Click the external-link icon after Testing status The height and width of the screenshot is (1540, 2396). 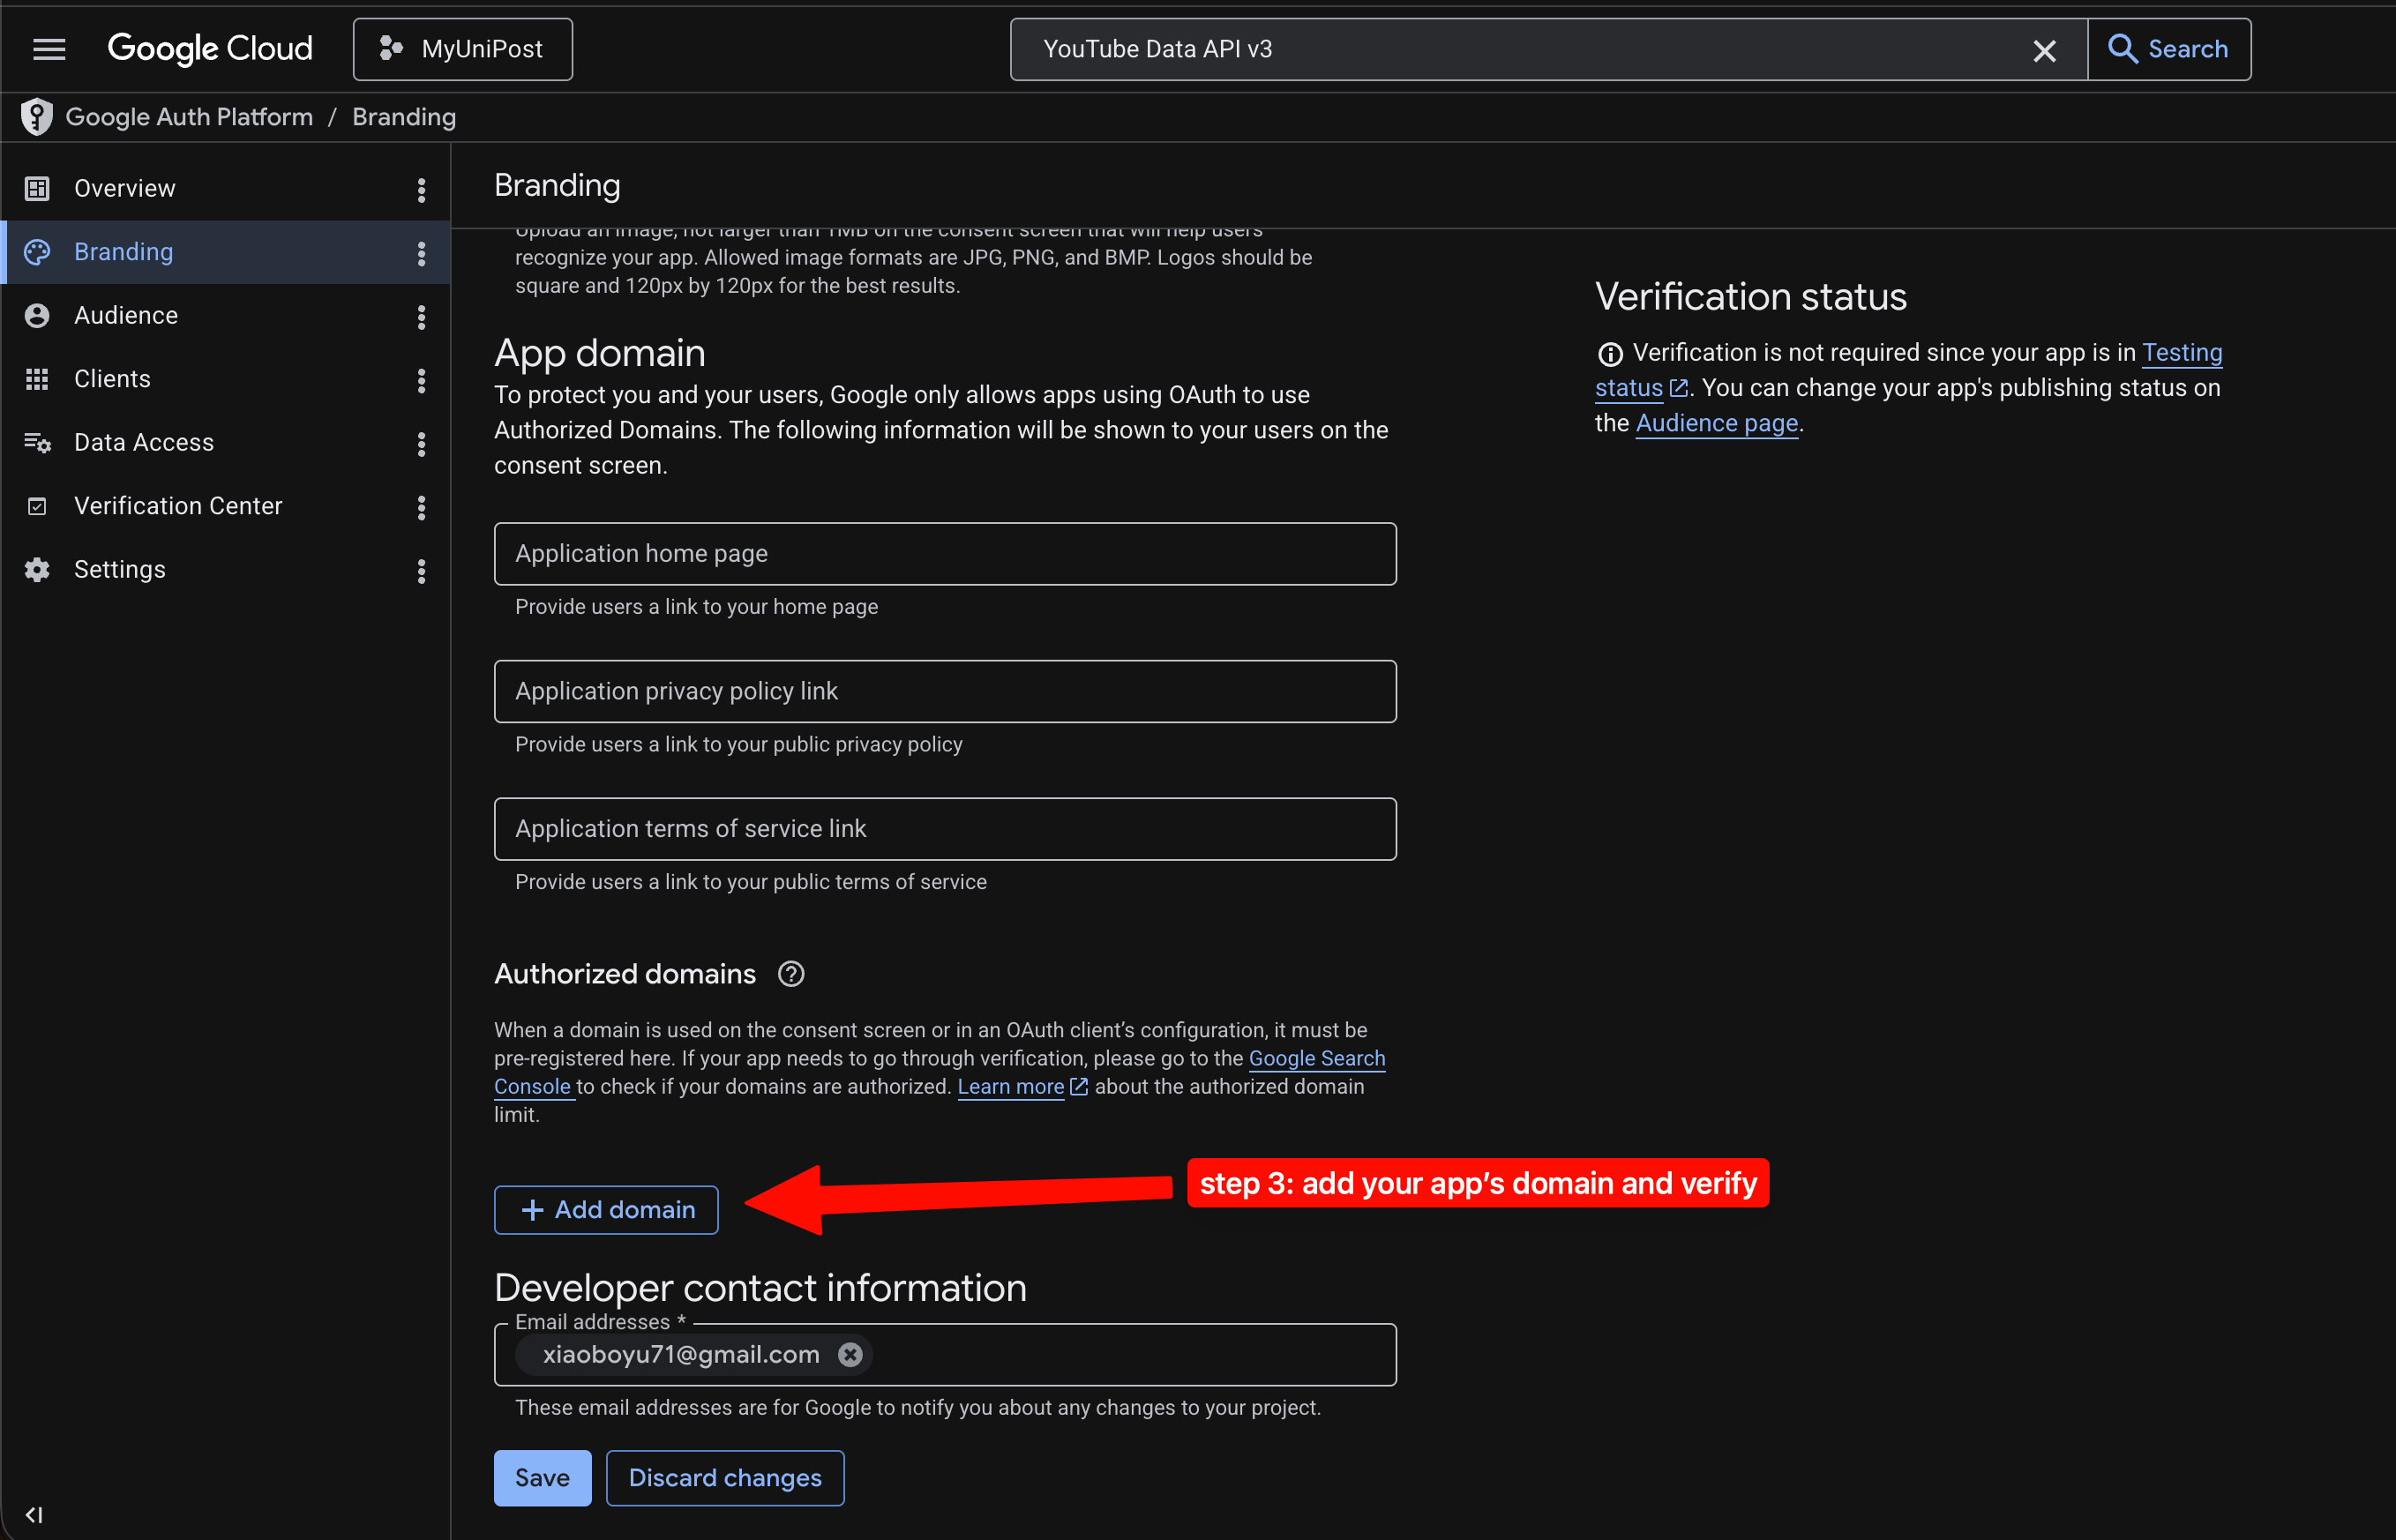(x=1678, y=388)
